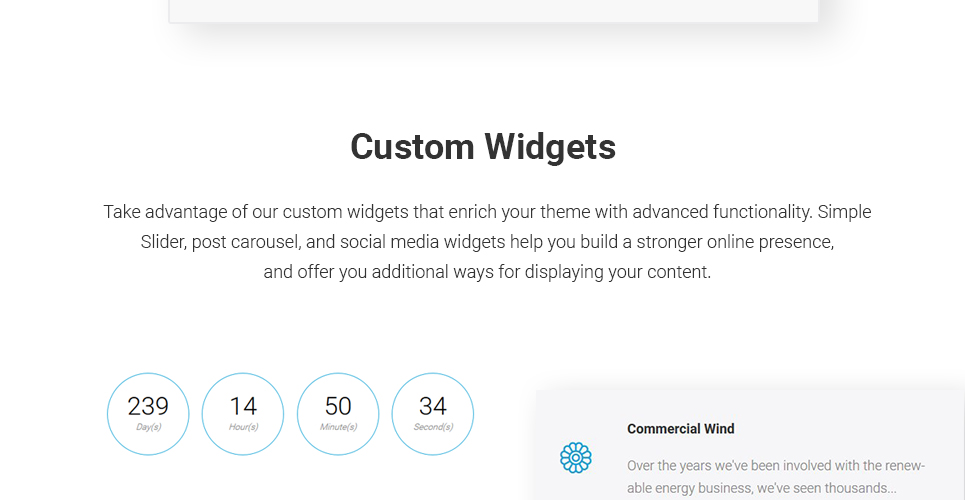The image size is (965, 500).
Task: Open the Commercial Wind title
Action: click(x=680, y=429)
